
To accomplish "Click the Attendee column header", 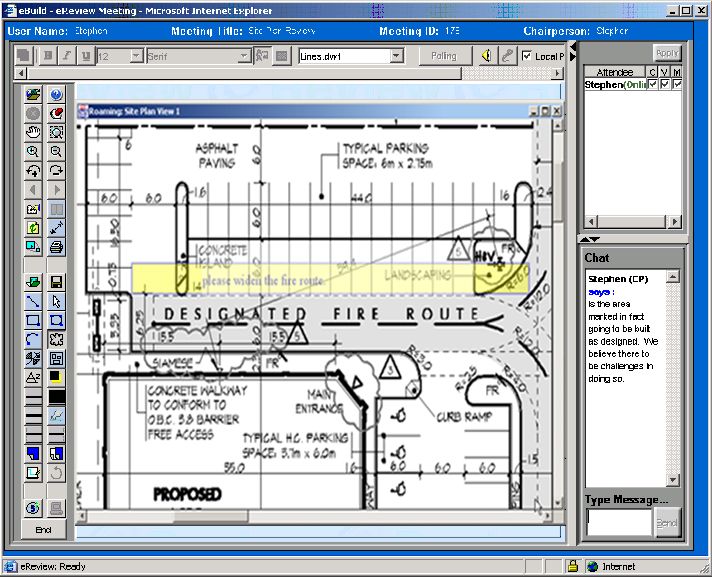I will click(614, 73).
